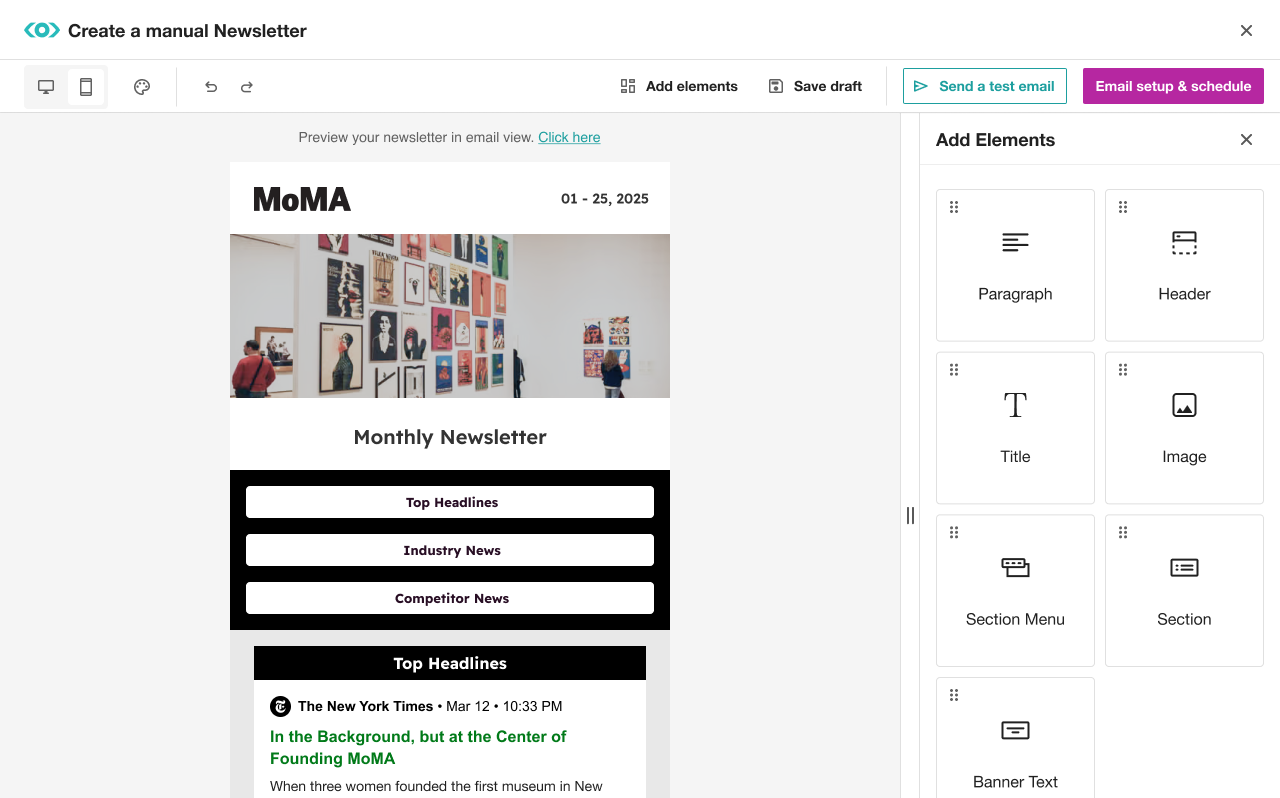Save the newsletter draft
Image resolution: width=1280 pixels, height=798 pixels.
tap(814, 86)
